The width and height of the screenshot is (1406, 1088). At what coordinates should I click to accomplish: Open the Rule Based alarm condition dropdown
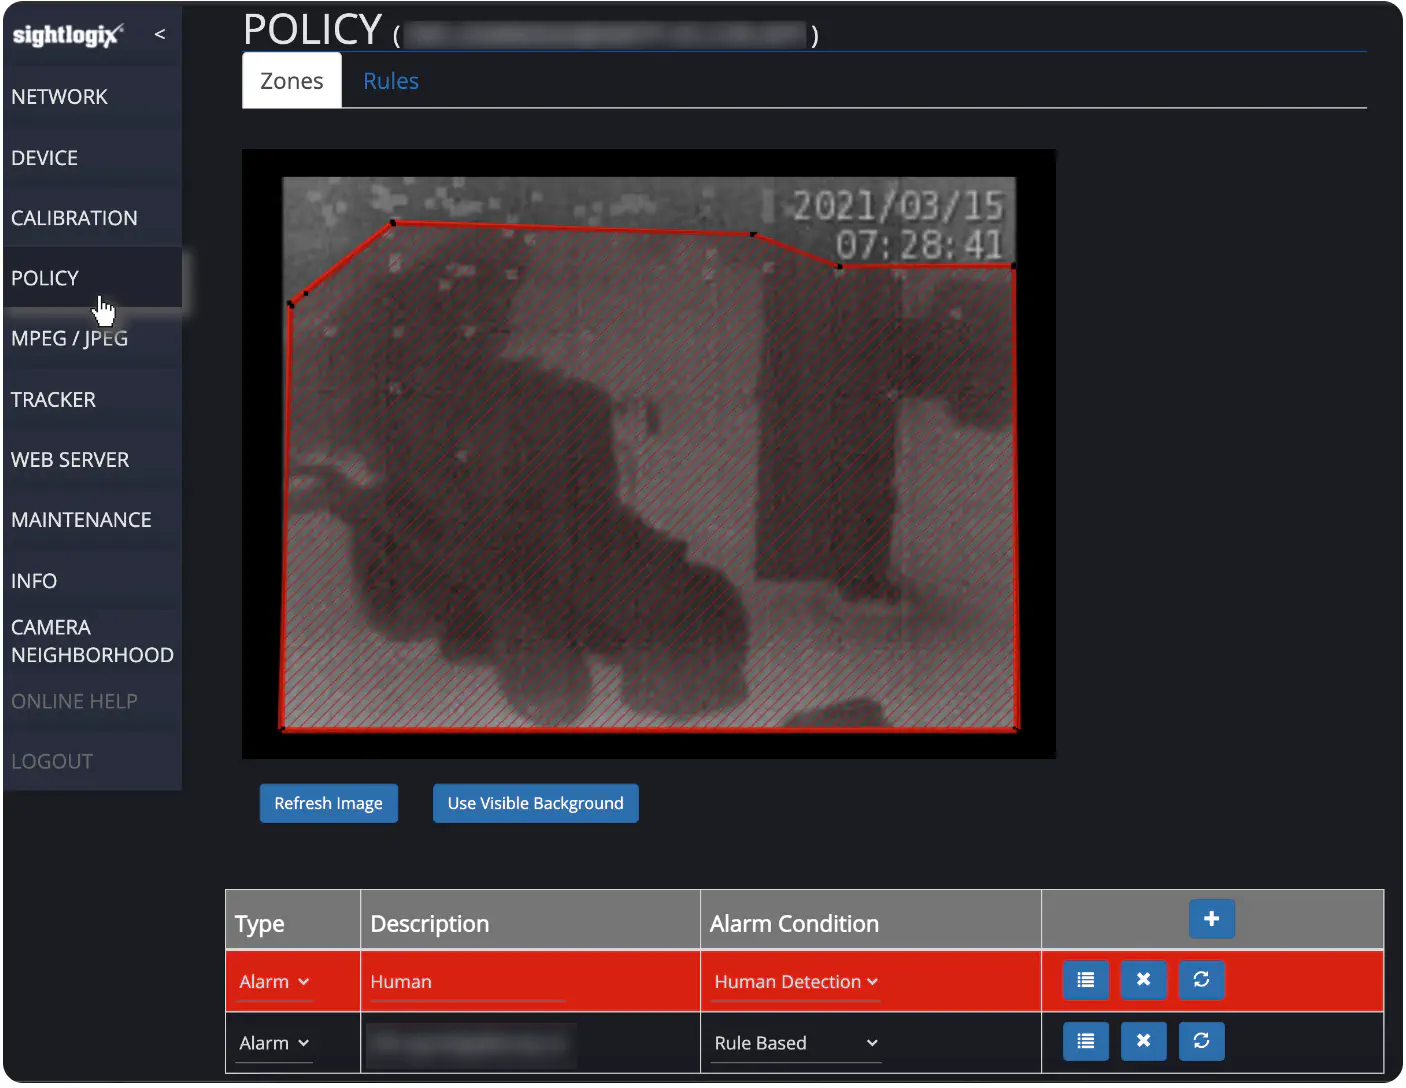(x=796, y=1043)
